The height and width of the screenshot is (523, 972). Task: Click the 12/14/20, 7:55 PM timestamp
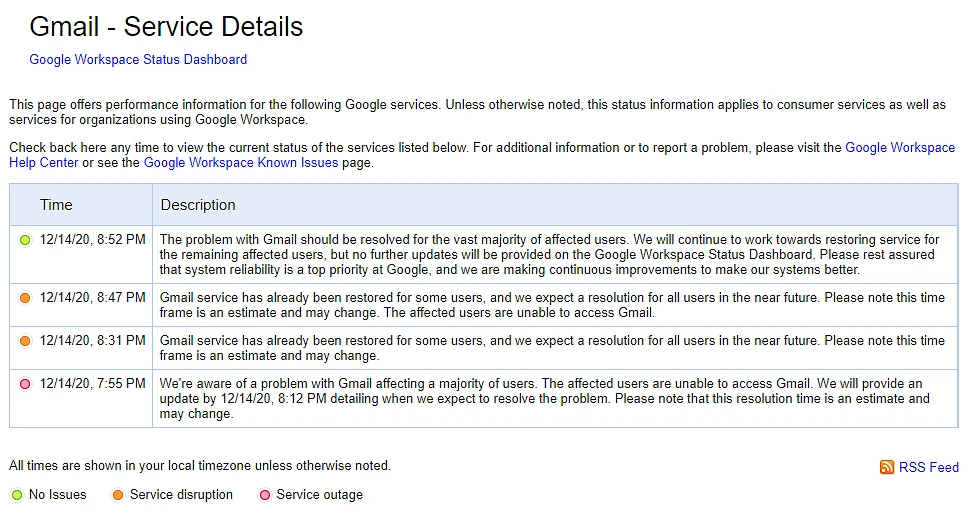pos(92,384)
